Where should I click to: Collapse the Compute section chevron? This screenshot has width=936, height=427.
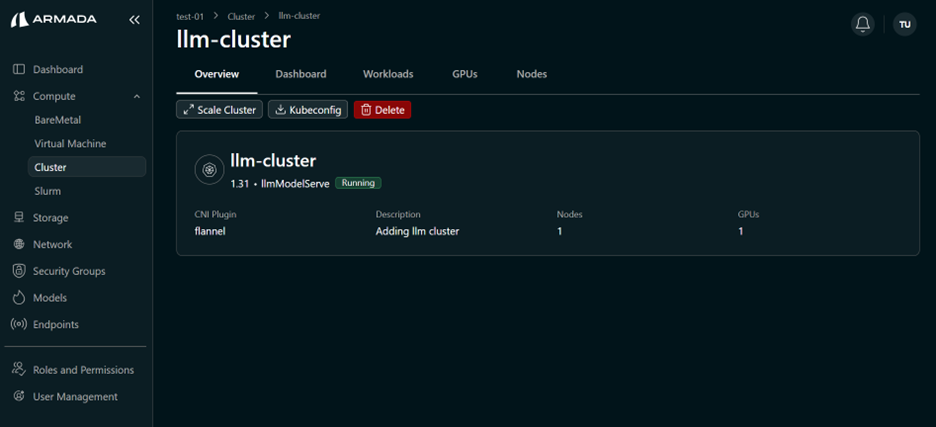pos(137,96)
